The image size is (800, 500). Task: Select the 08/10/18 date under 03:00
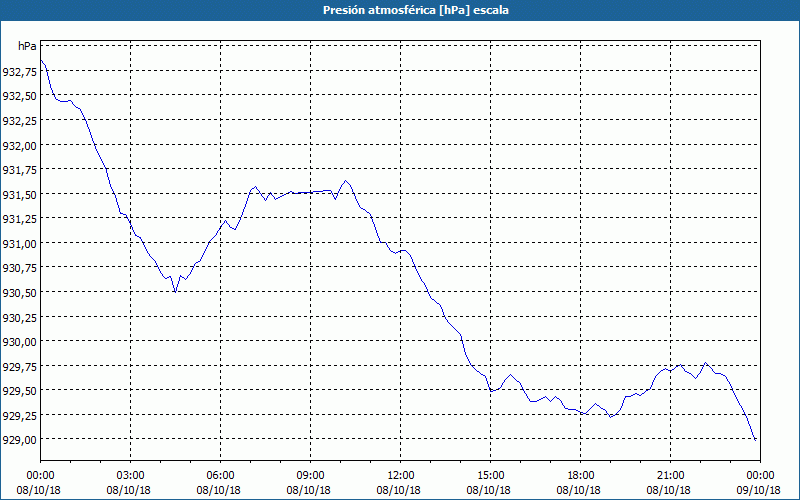pyautogui.click(x=129, y=490)
